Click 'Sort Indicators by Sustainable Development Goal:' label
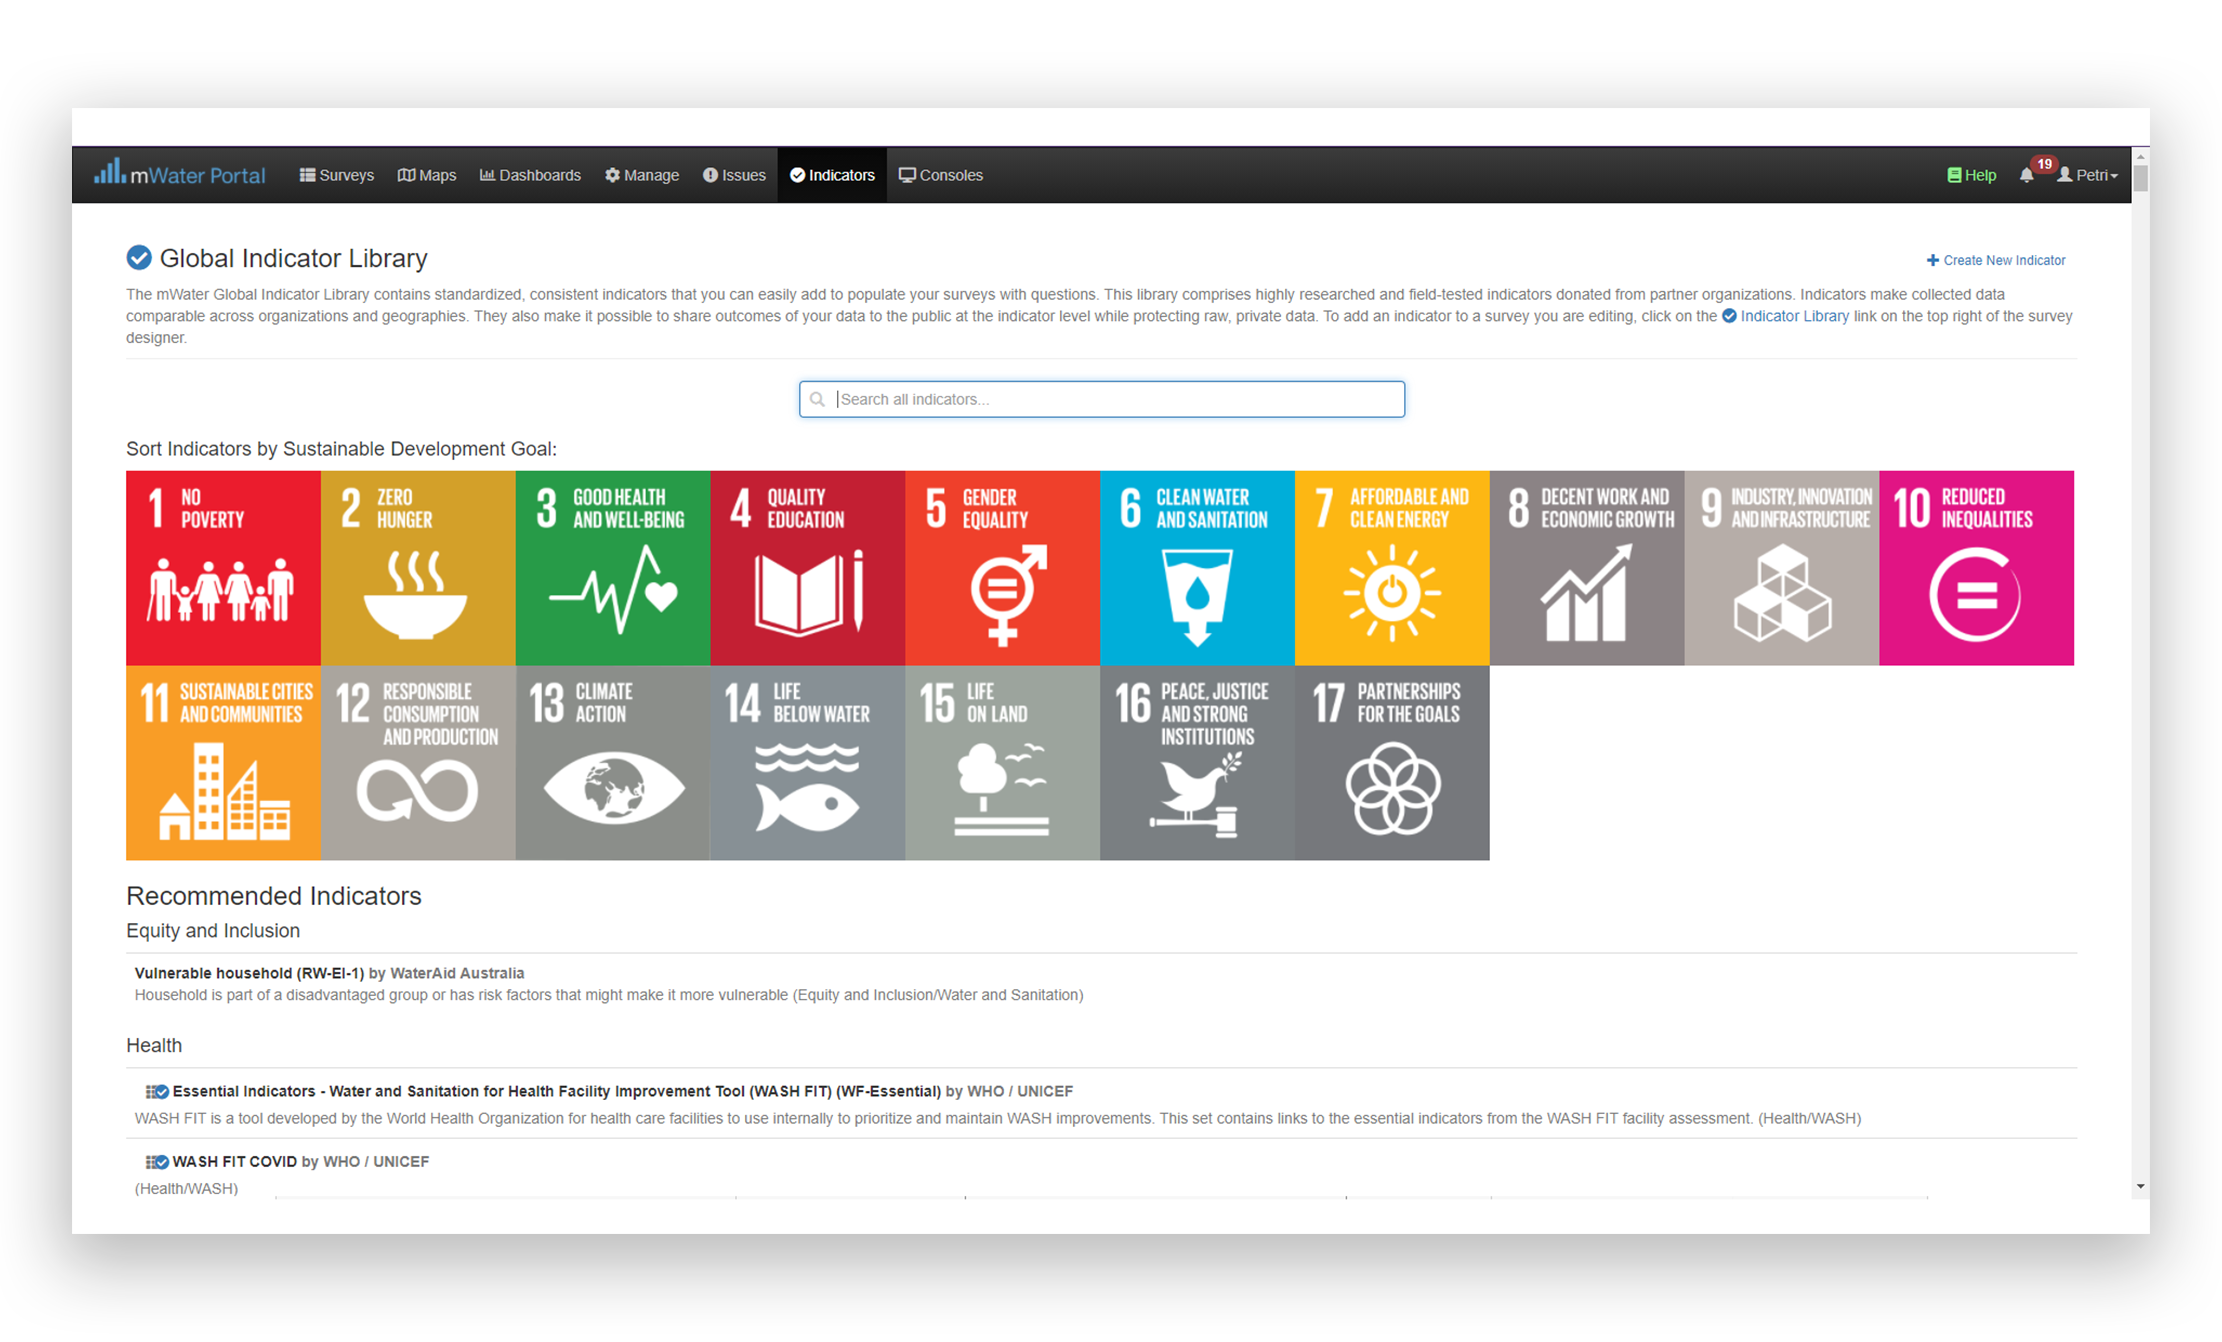 (x=341, y=449)
